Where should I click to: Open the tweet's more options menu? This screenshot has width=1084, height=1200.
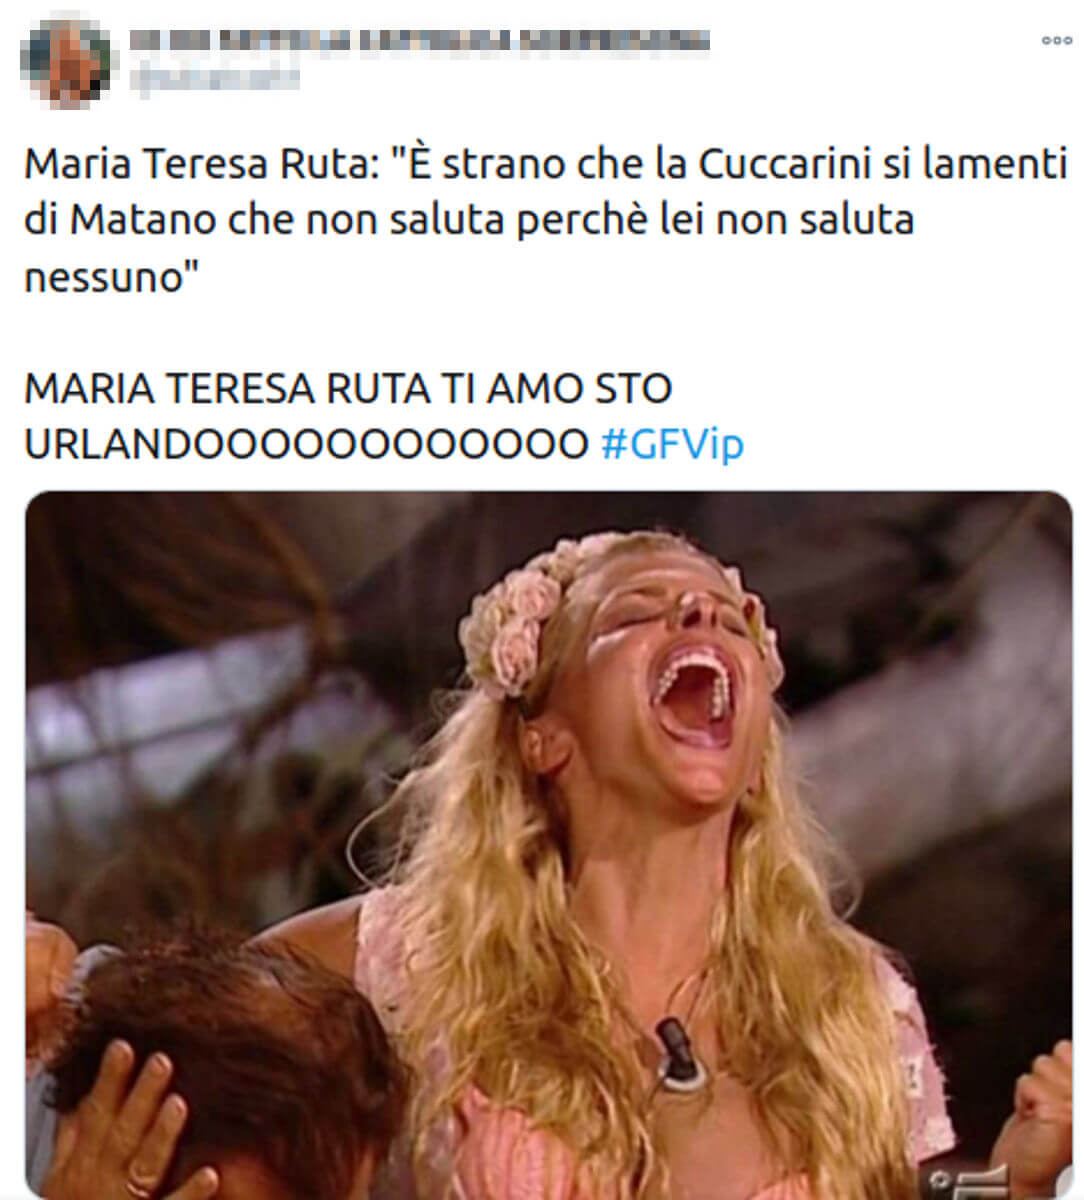[x=1056, y=41]
